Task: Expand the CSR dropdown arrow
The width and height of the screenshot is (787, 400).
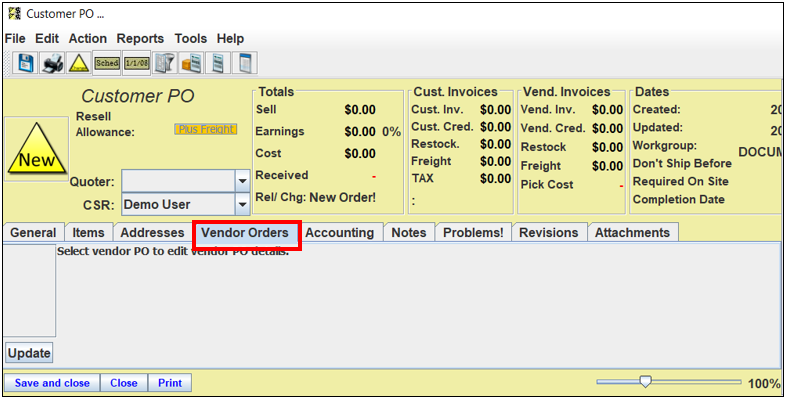Action: coord(242,204)
